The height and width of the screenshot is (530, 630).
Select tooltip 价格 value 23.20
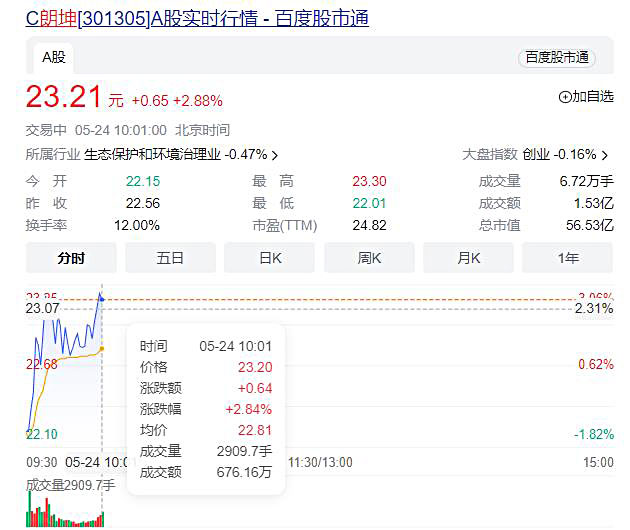[x=255, y=367]
